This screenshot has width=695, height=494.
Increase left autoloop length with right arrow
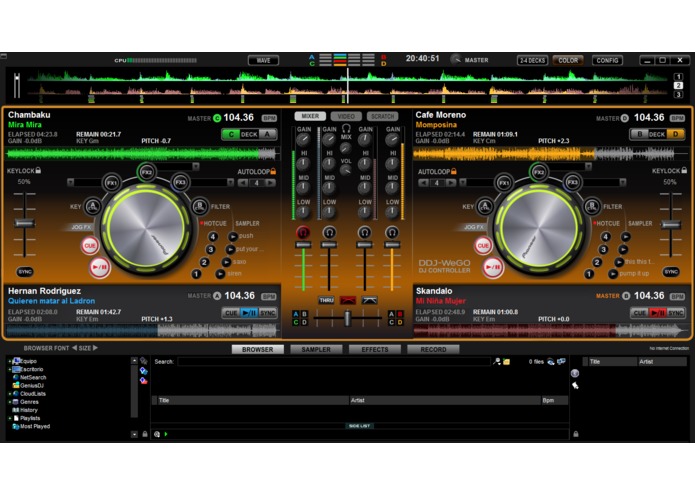[x=270, y=183]
